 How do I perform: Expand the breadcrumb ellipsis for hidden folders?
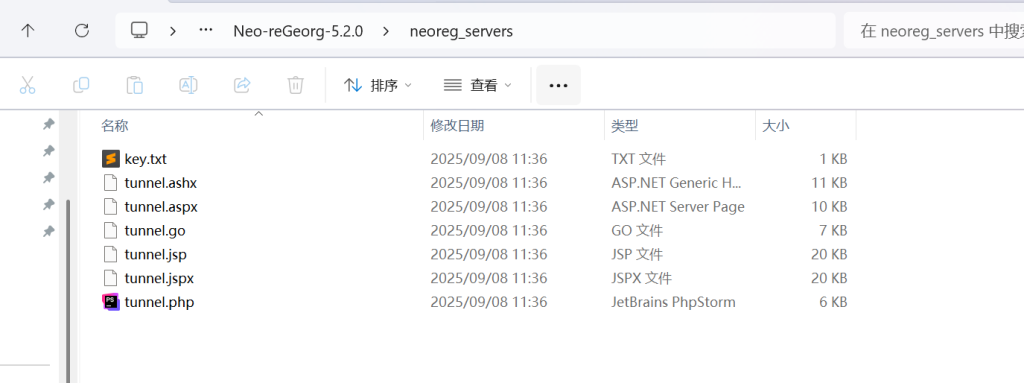pyautogui.click(x=206, y=30)
